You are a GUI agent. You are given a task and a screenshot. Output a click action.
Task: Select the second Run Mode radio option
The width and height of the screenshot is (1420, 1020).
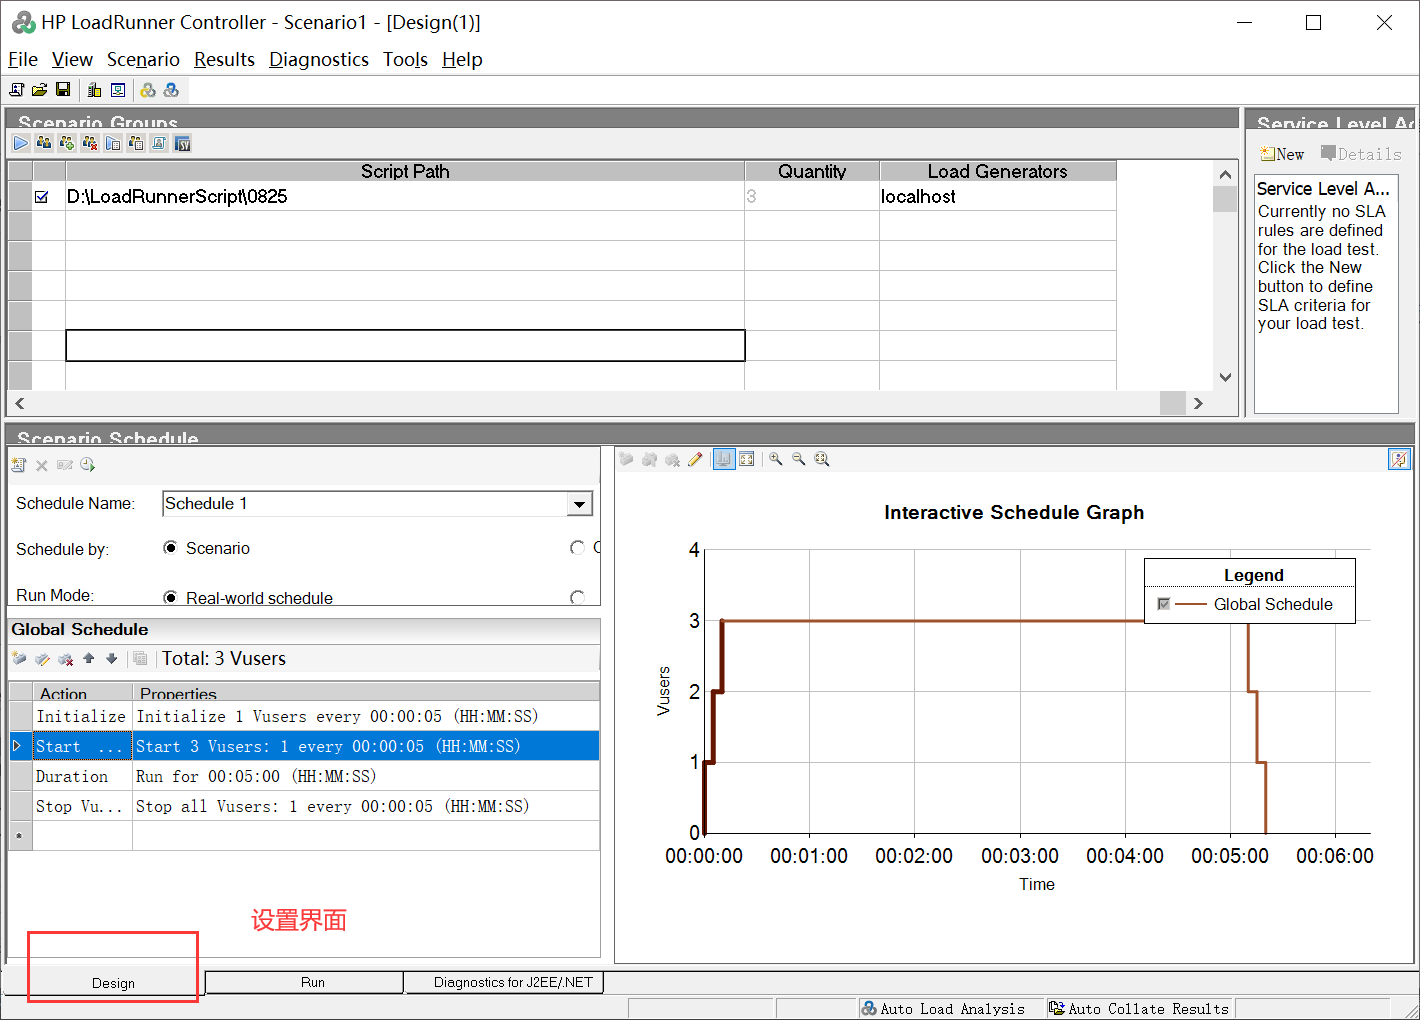[x=577, y=598]
